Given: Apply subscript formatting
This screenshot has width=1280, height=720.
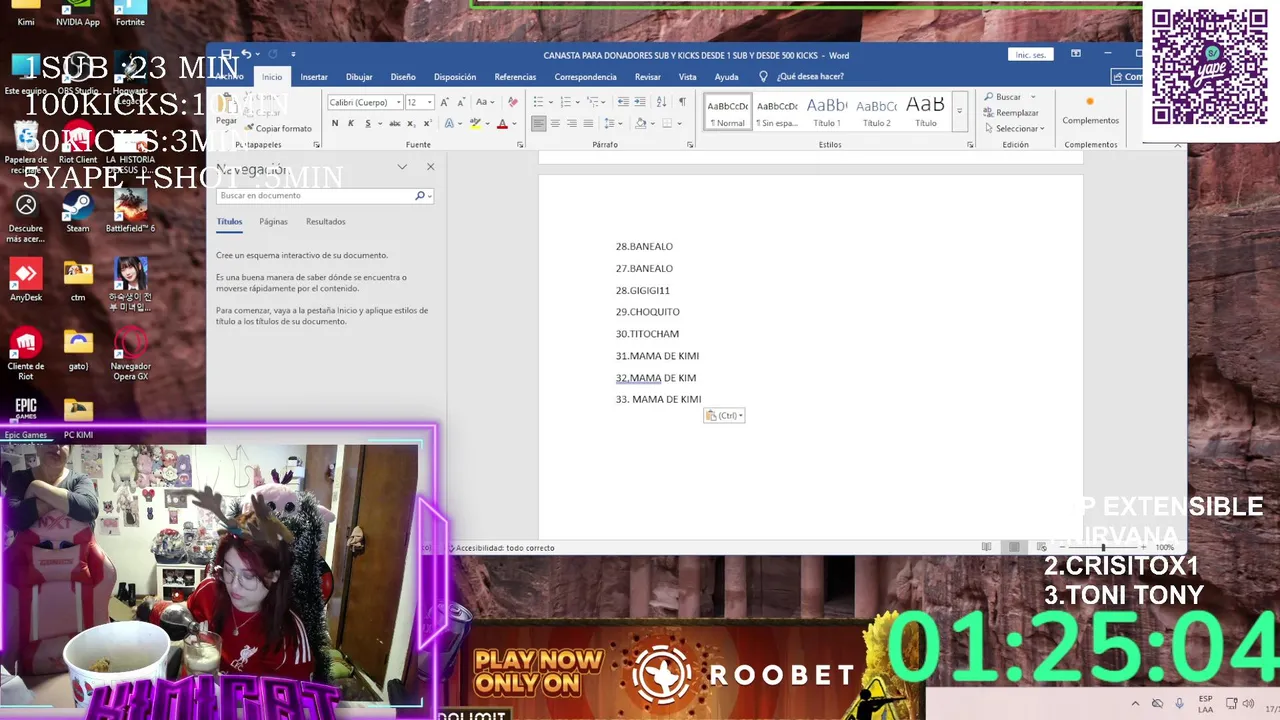Looking at the screenshot, I should [x=411, y=124].
